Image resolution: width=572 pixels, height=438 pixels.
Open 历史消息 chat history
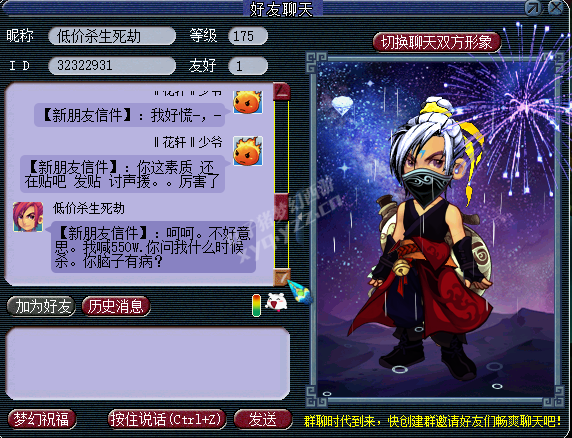[x=116, y=306]
